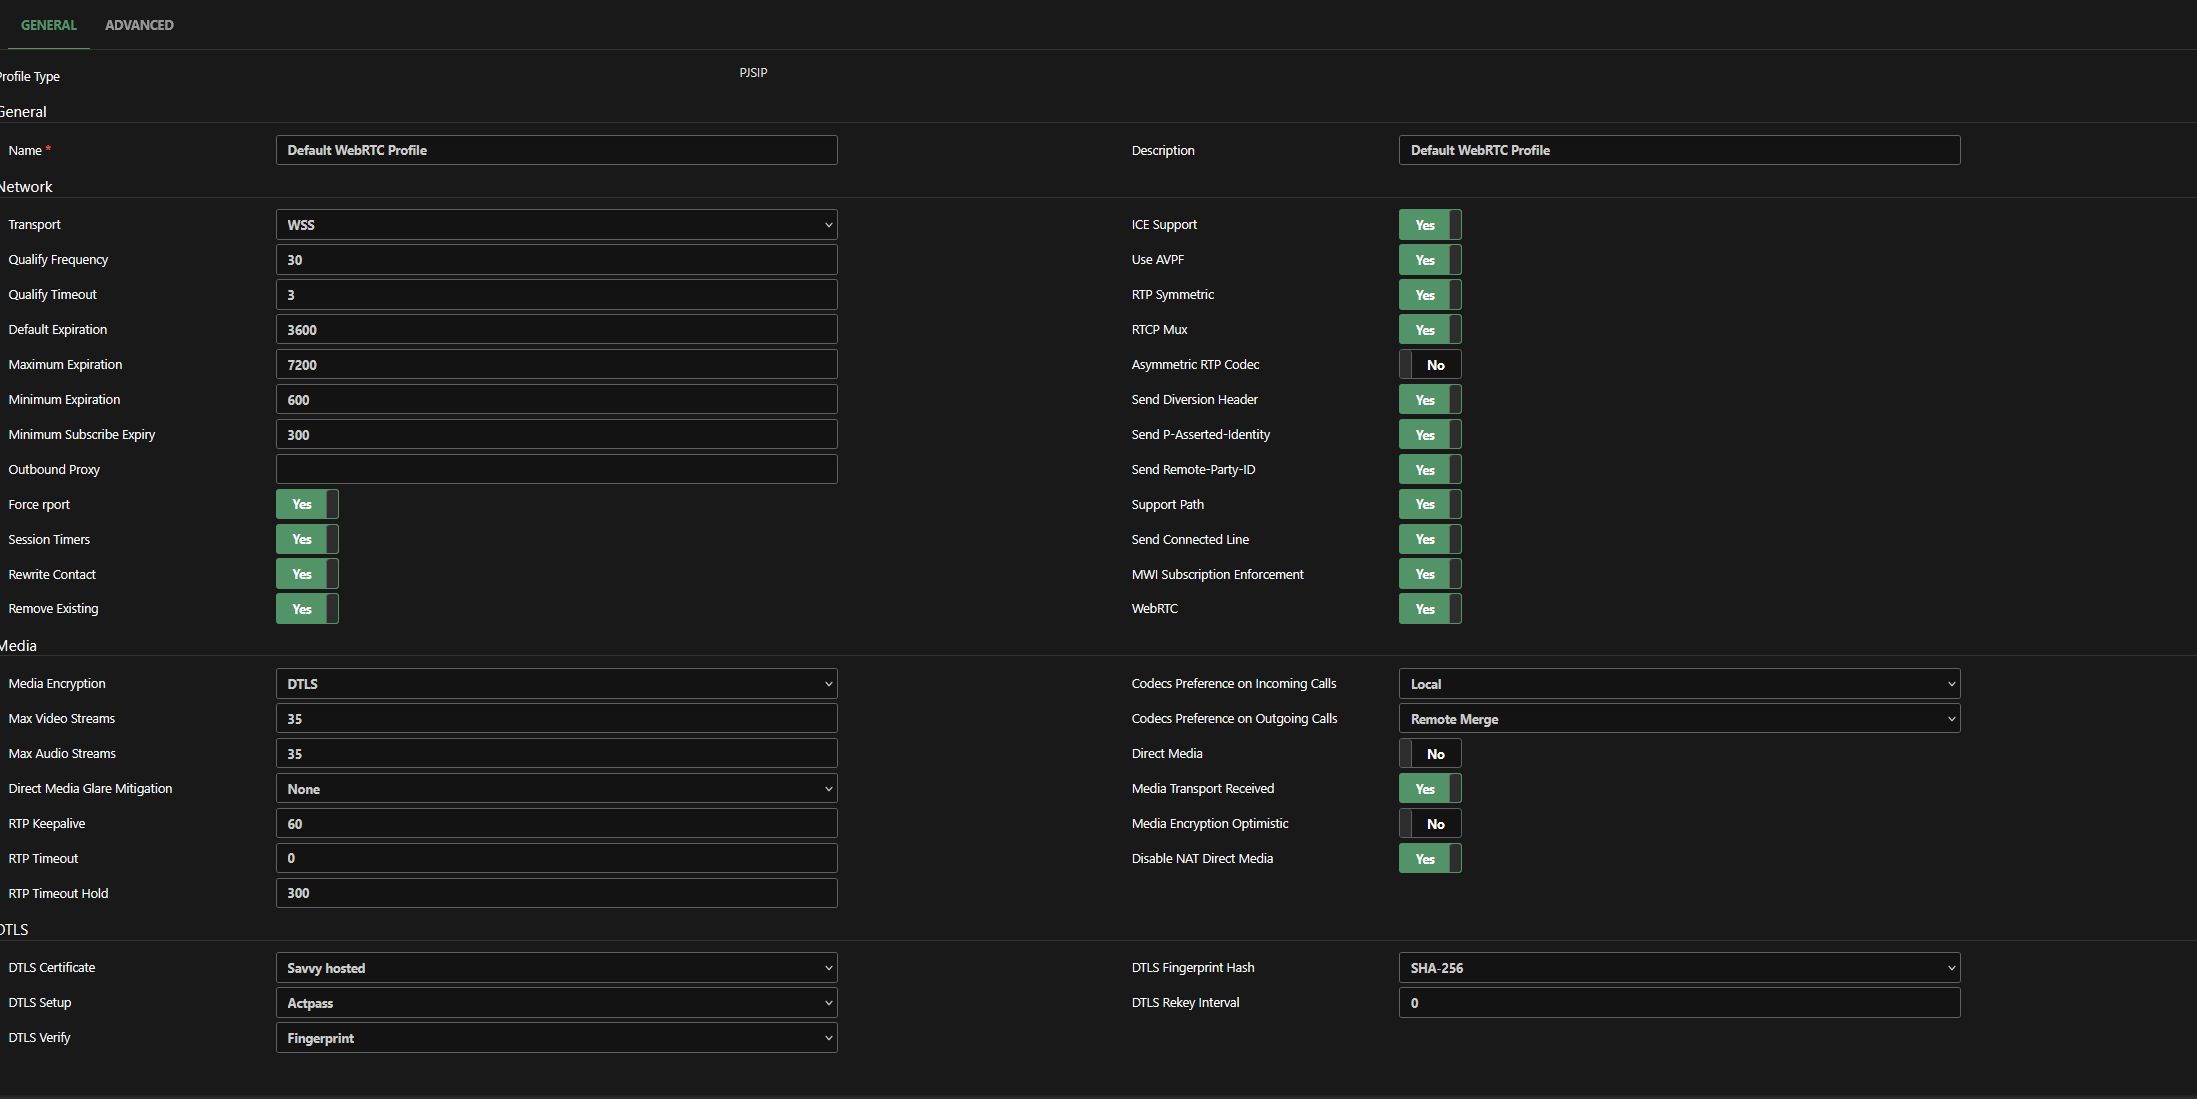
Task: Open the DTLS Certificate dropdown
Action: click(556, 968)
